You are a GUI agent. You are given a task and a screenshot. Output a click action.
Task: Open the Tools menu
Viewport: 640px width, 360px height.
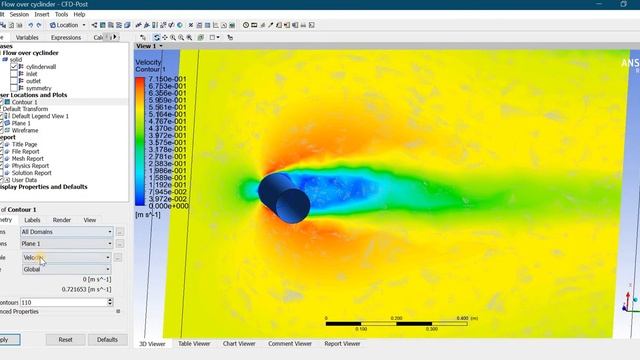[x=61, y=14]
